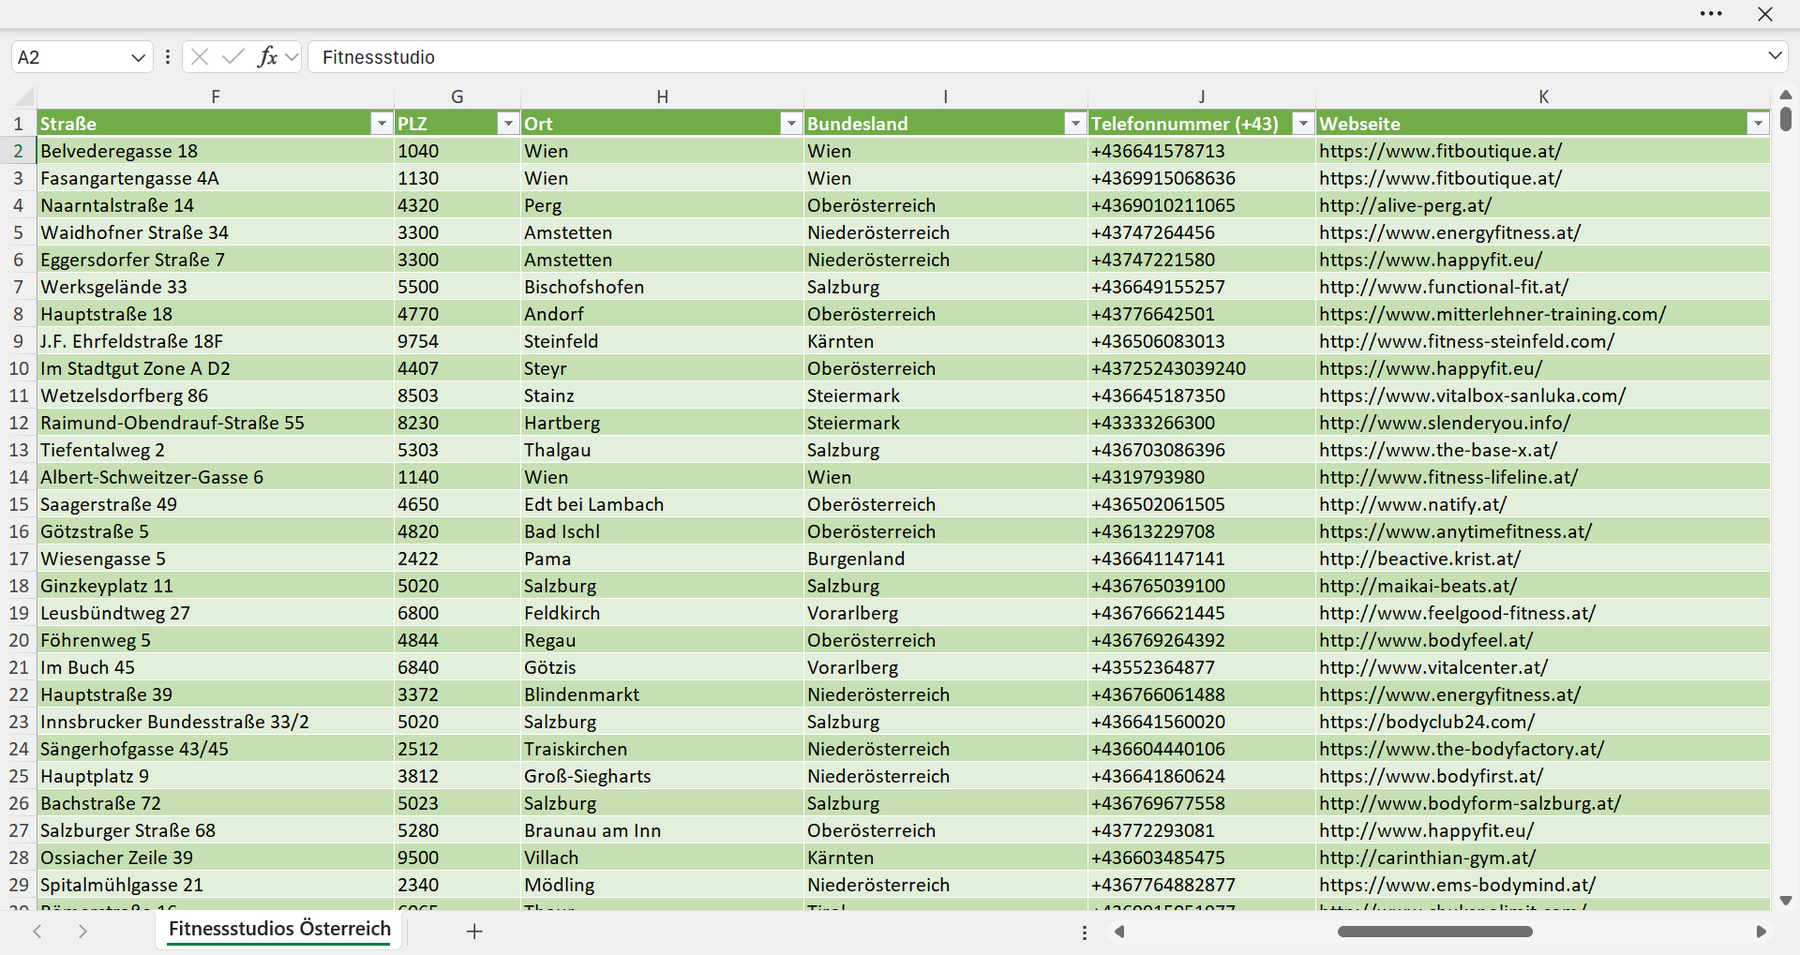Image resolution: width=1800 pixels, height=955 pixels.
Task: Go to next sheet arrow
Action: click(x=83, y=931)
